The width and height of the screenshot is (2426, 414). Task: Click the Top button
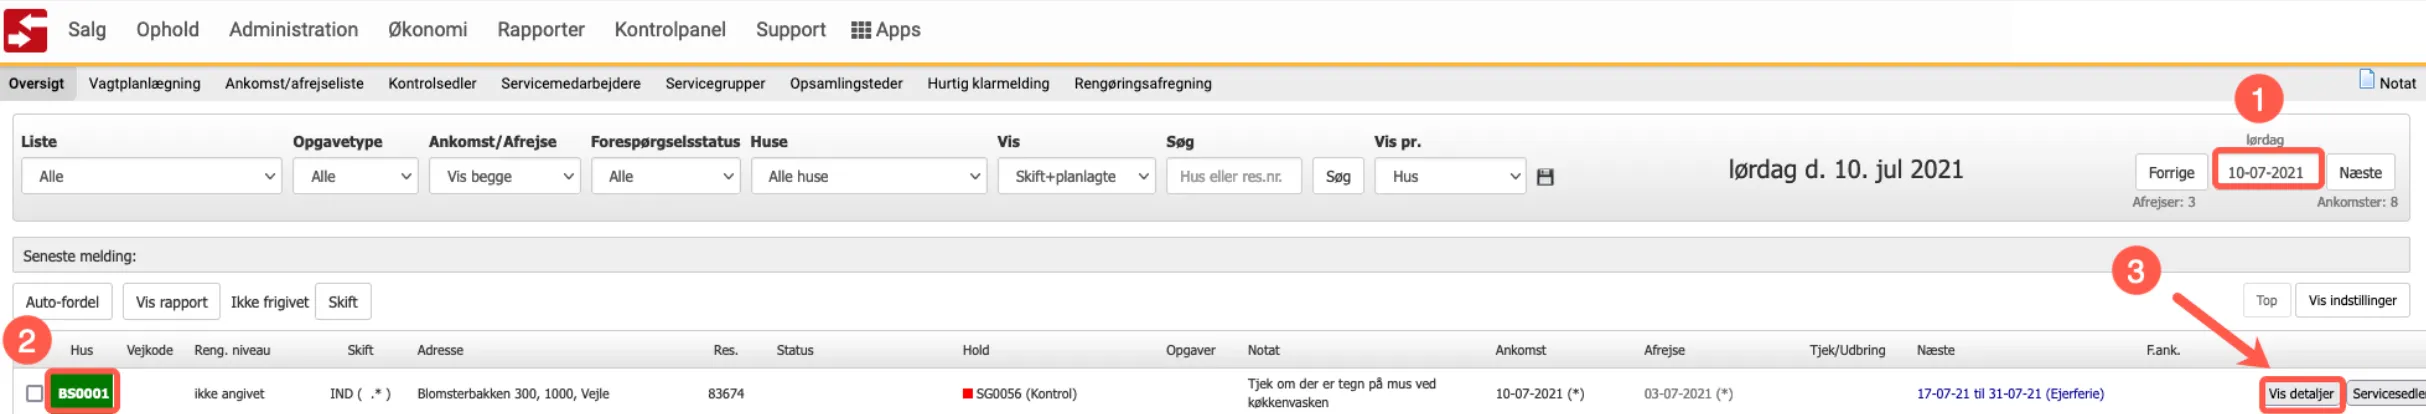(2266, 301)
